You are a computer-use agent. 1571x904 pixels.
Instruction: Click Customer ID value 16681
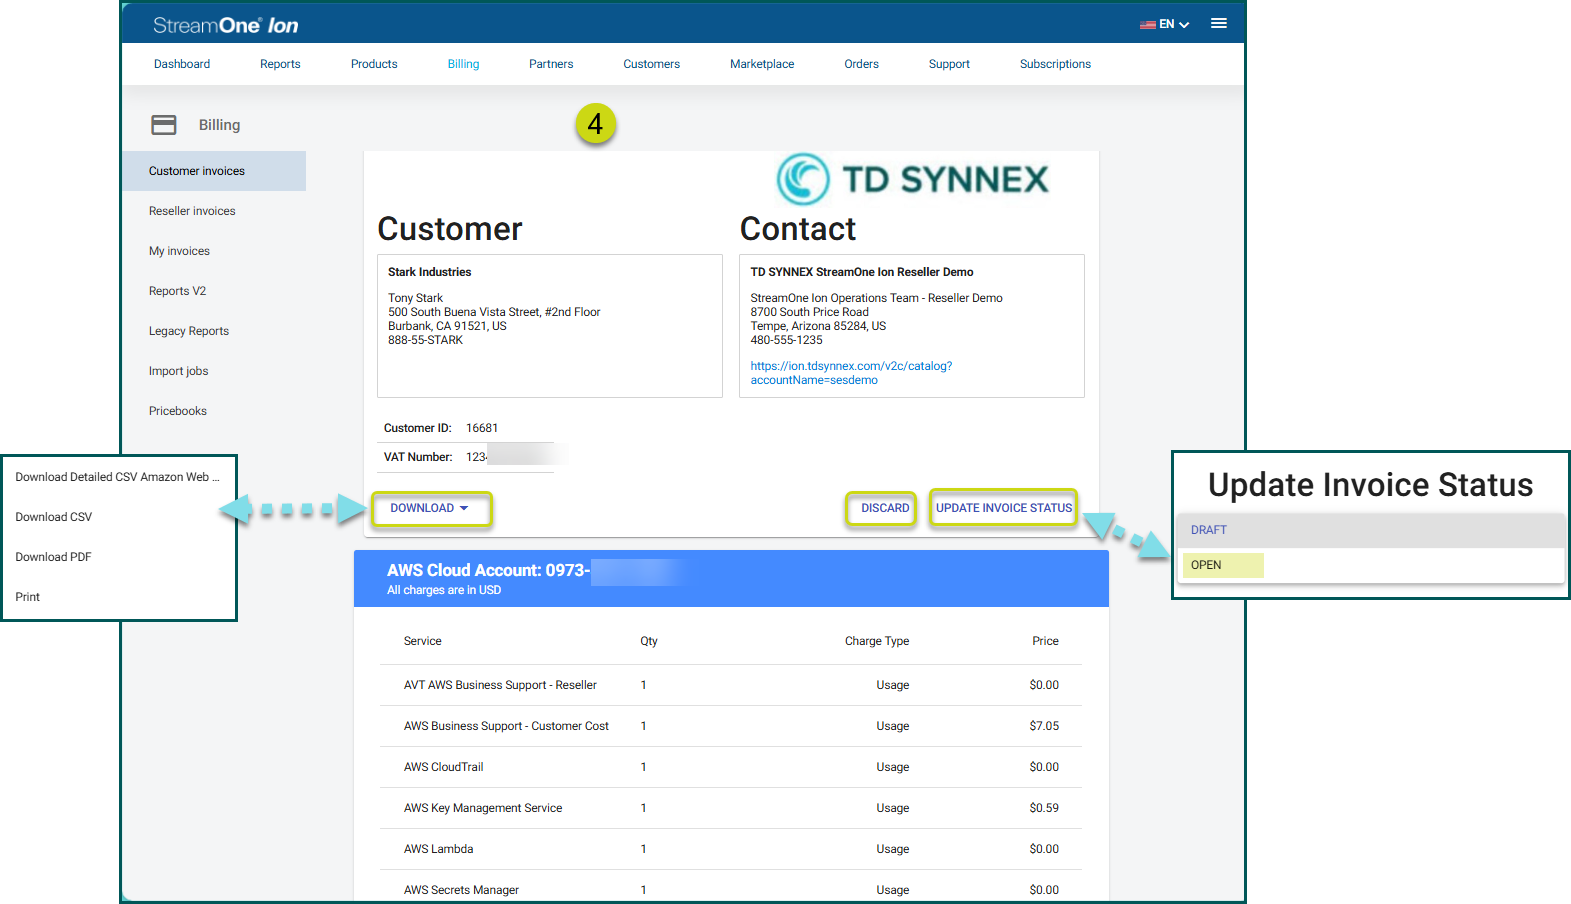[x=482, y=428]
